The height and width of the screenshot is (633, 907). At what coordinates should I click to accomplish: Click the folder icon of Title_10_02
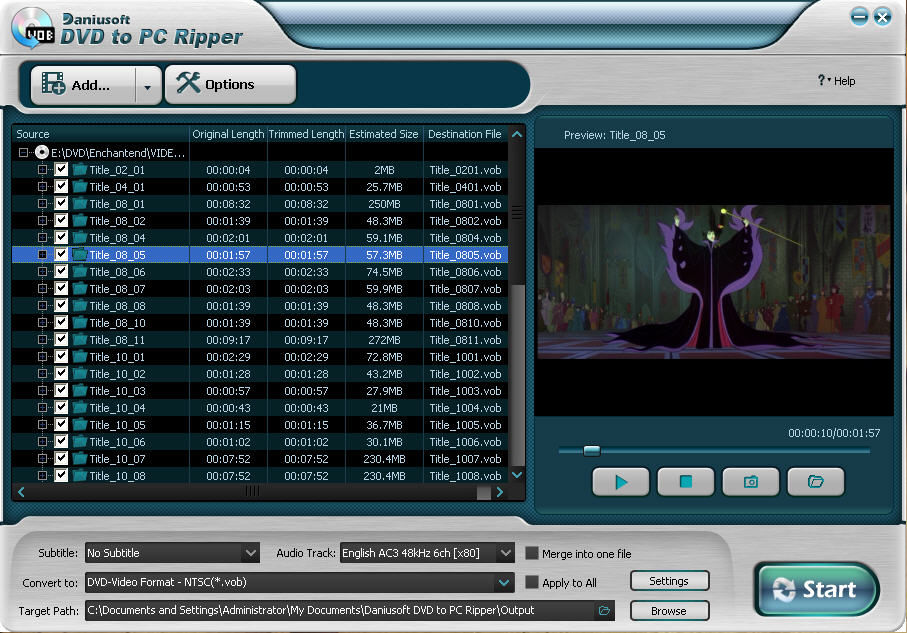click(x=80, y=373)
